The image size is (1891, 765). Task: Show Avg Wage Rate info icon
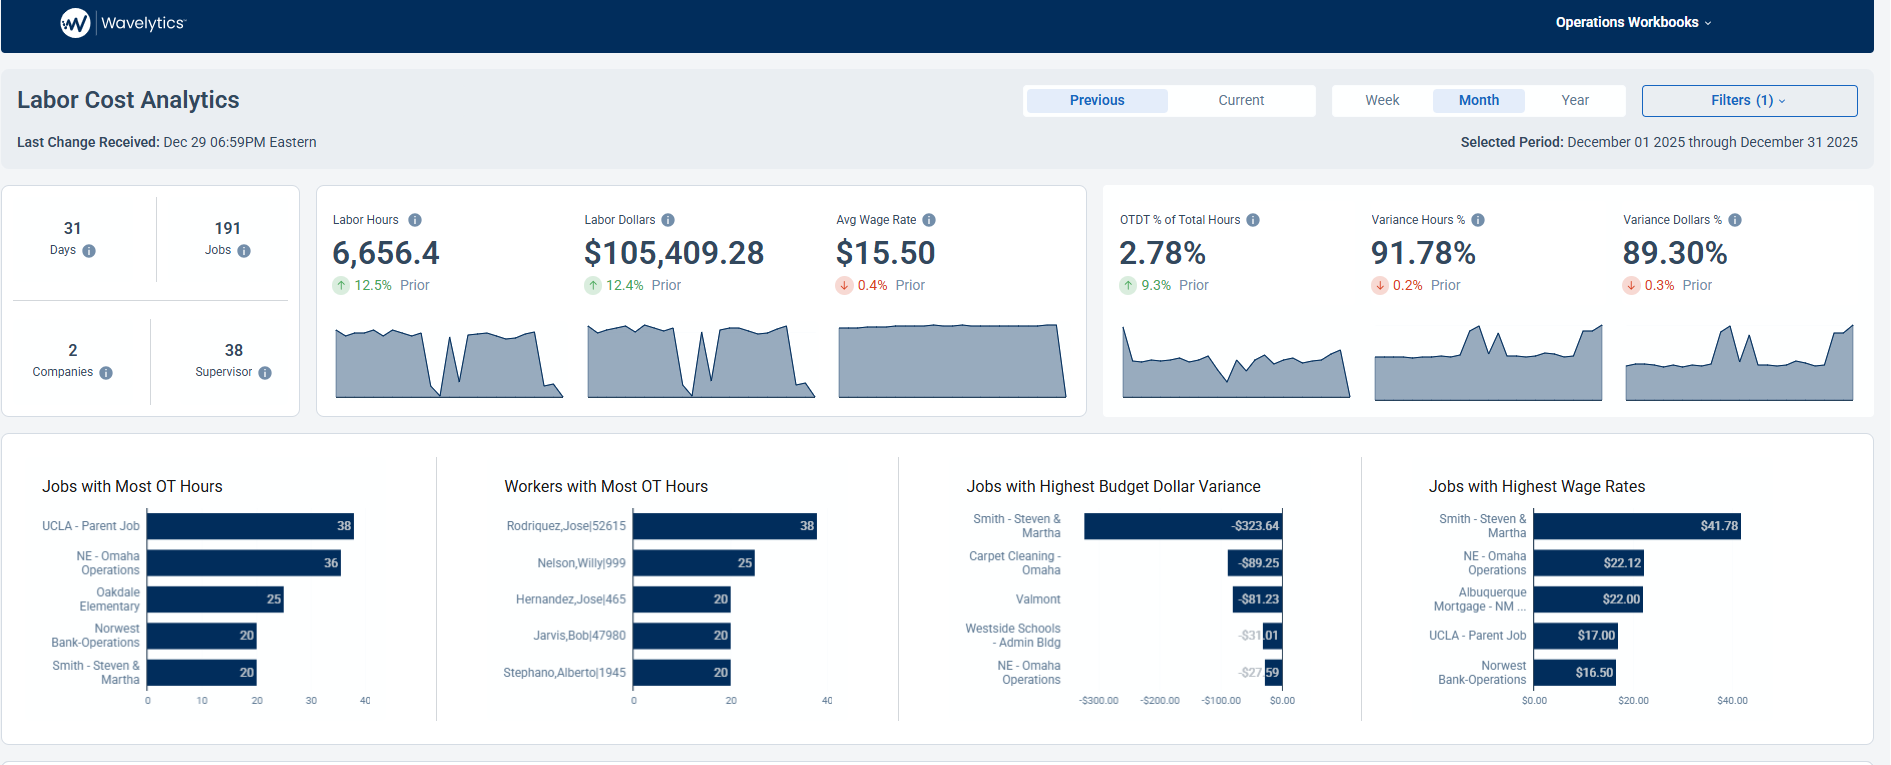point(929,220)
